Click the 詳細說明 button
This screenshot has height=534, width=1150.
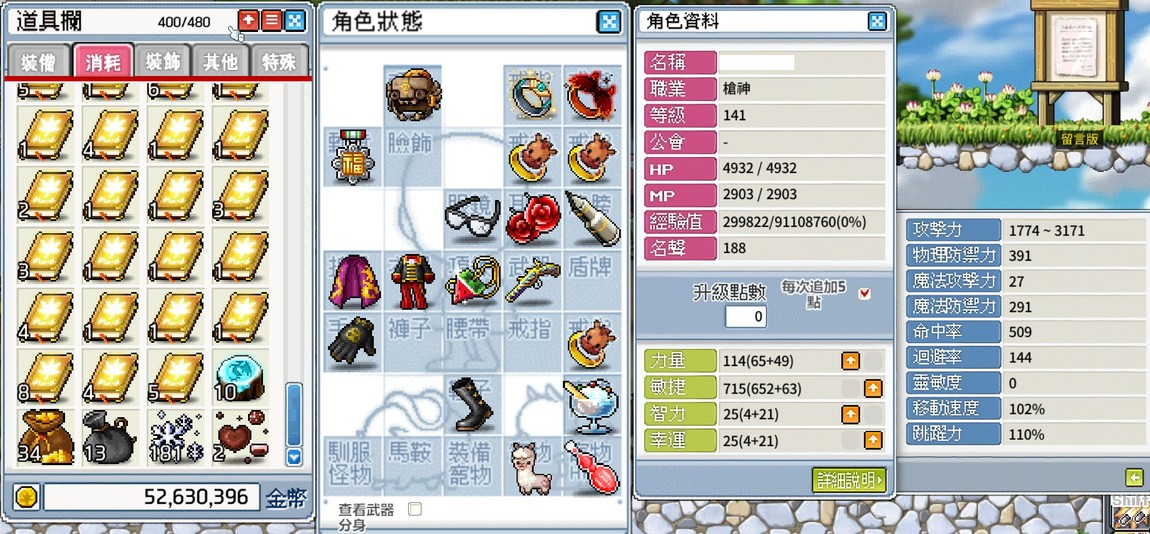coord(849,480)
